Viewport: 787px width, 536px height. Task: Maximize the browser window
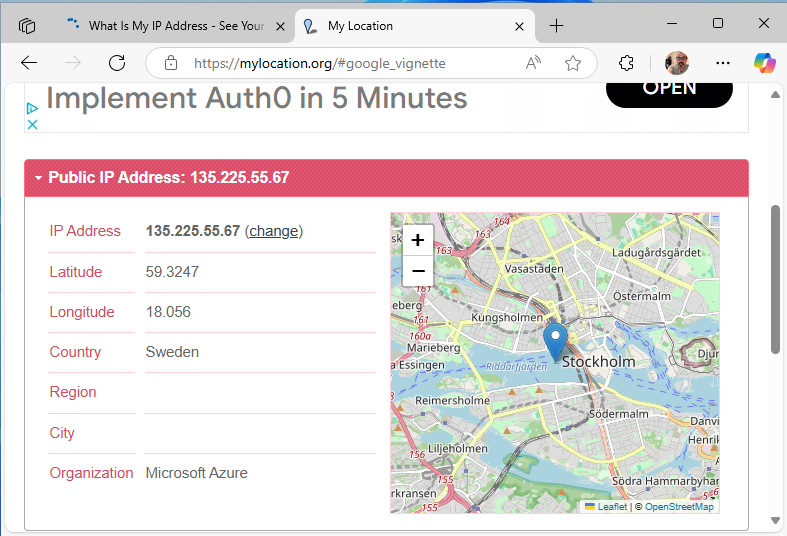[x=718, y=24]
